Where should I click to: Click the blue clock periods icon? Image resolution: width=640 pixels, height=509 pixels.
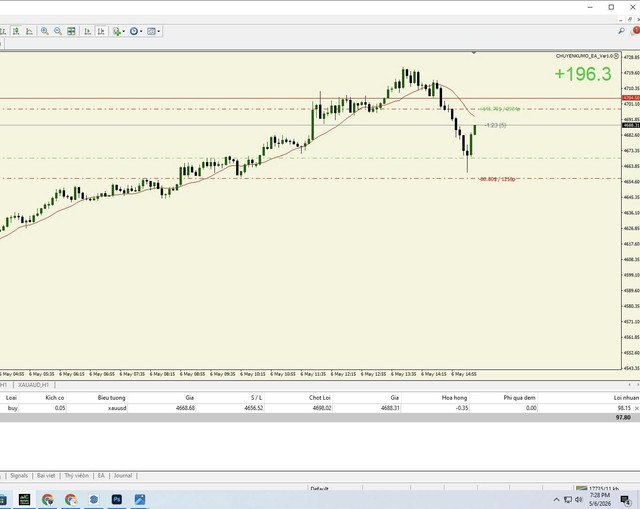(x=134, y=31)
